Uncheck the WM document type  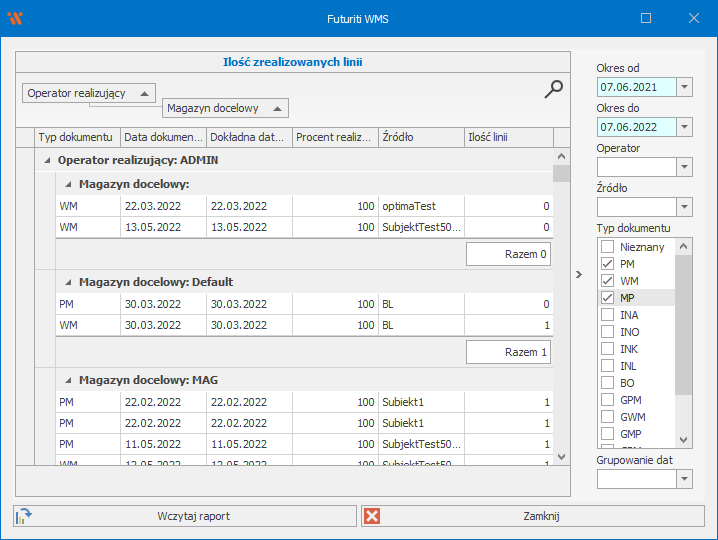[x=607, y=281]
